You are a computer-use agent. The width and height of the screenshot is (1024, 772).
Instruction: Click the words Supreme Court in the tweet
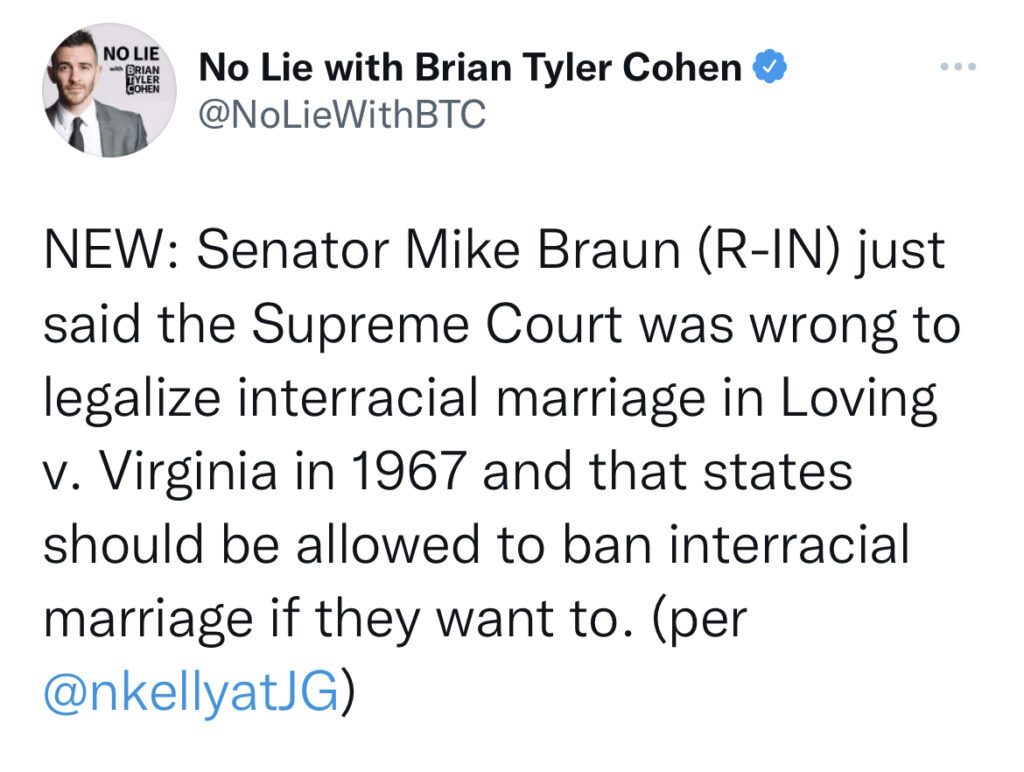(x=437, y=326)
